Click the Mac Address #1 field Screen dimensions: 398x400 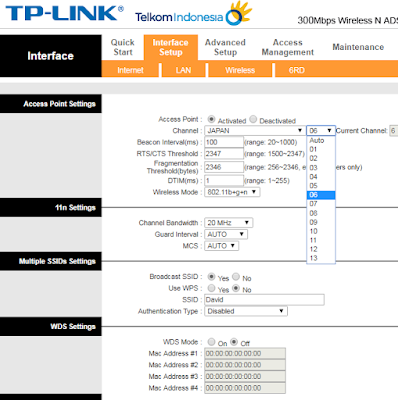pos(245,354)
